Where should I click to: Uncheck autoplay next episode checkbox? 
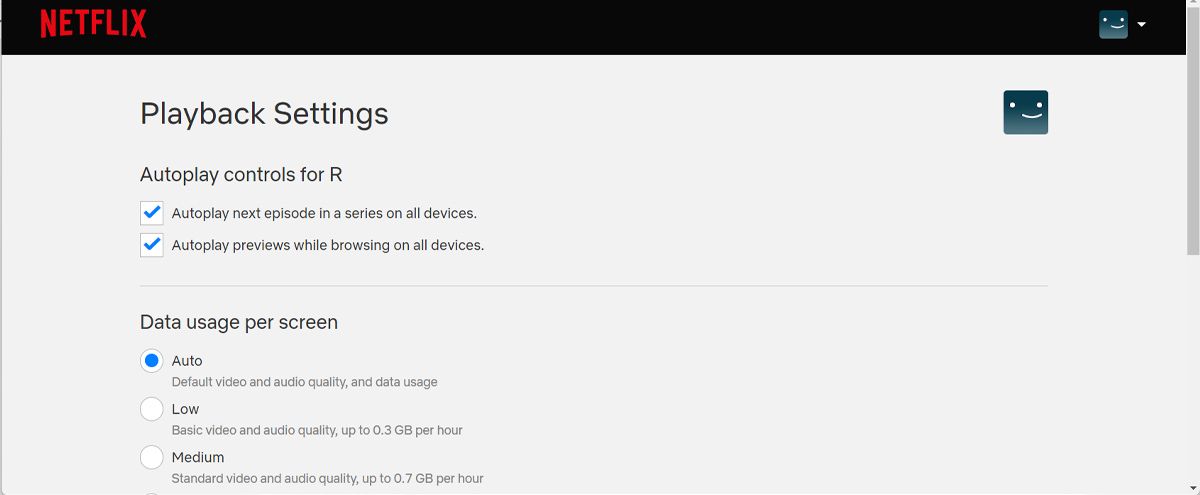pos(152,213)
